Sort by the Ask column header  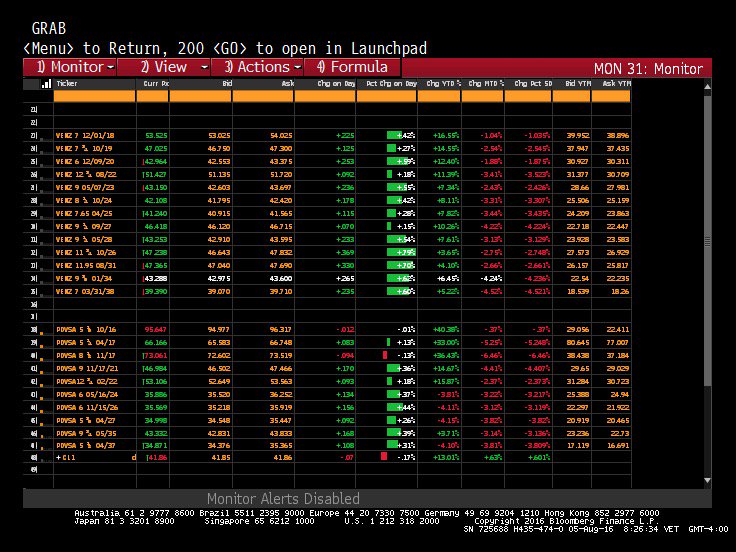[288, 84]
